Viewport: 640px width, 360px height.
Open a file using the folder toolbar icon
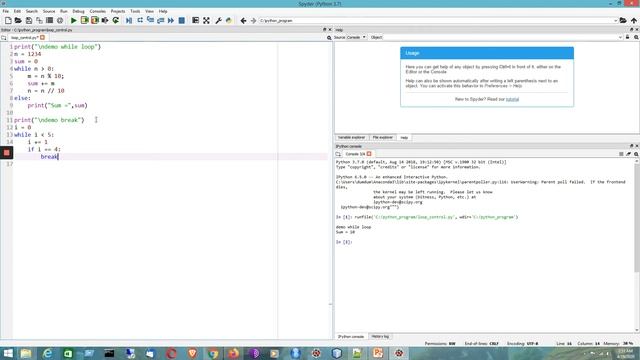[18, 20]
